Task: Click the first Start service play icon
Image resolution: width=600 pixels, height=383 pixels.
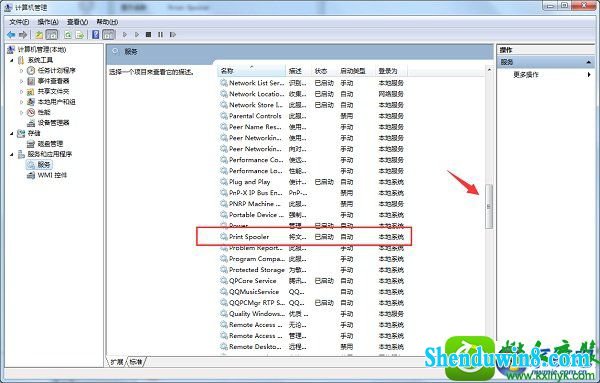Action: pyautogui.click(x=125, y=35)
